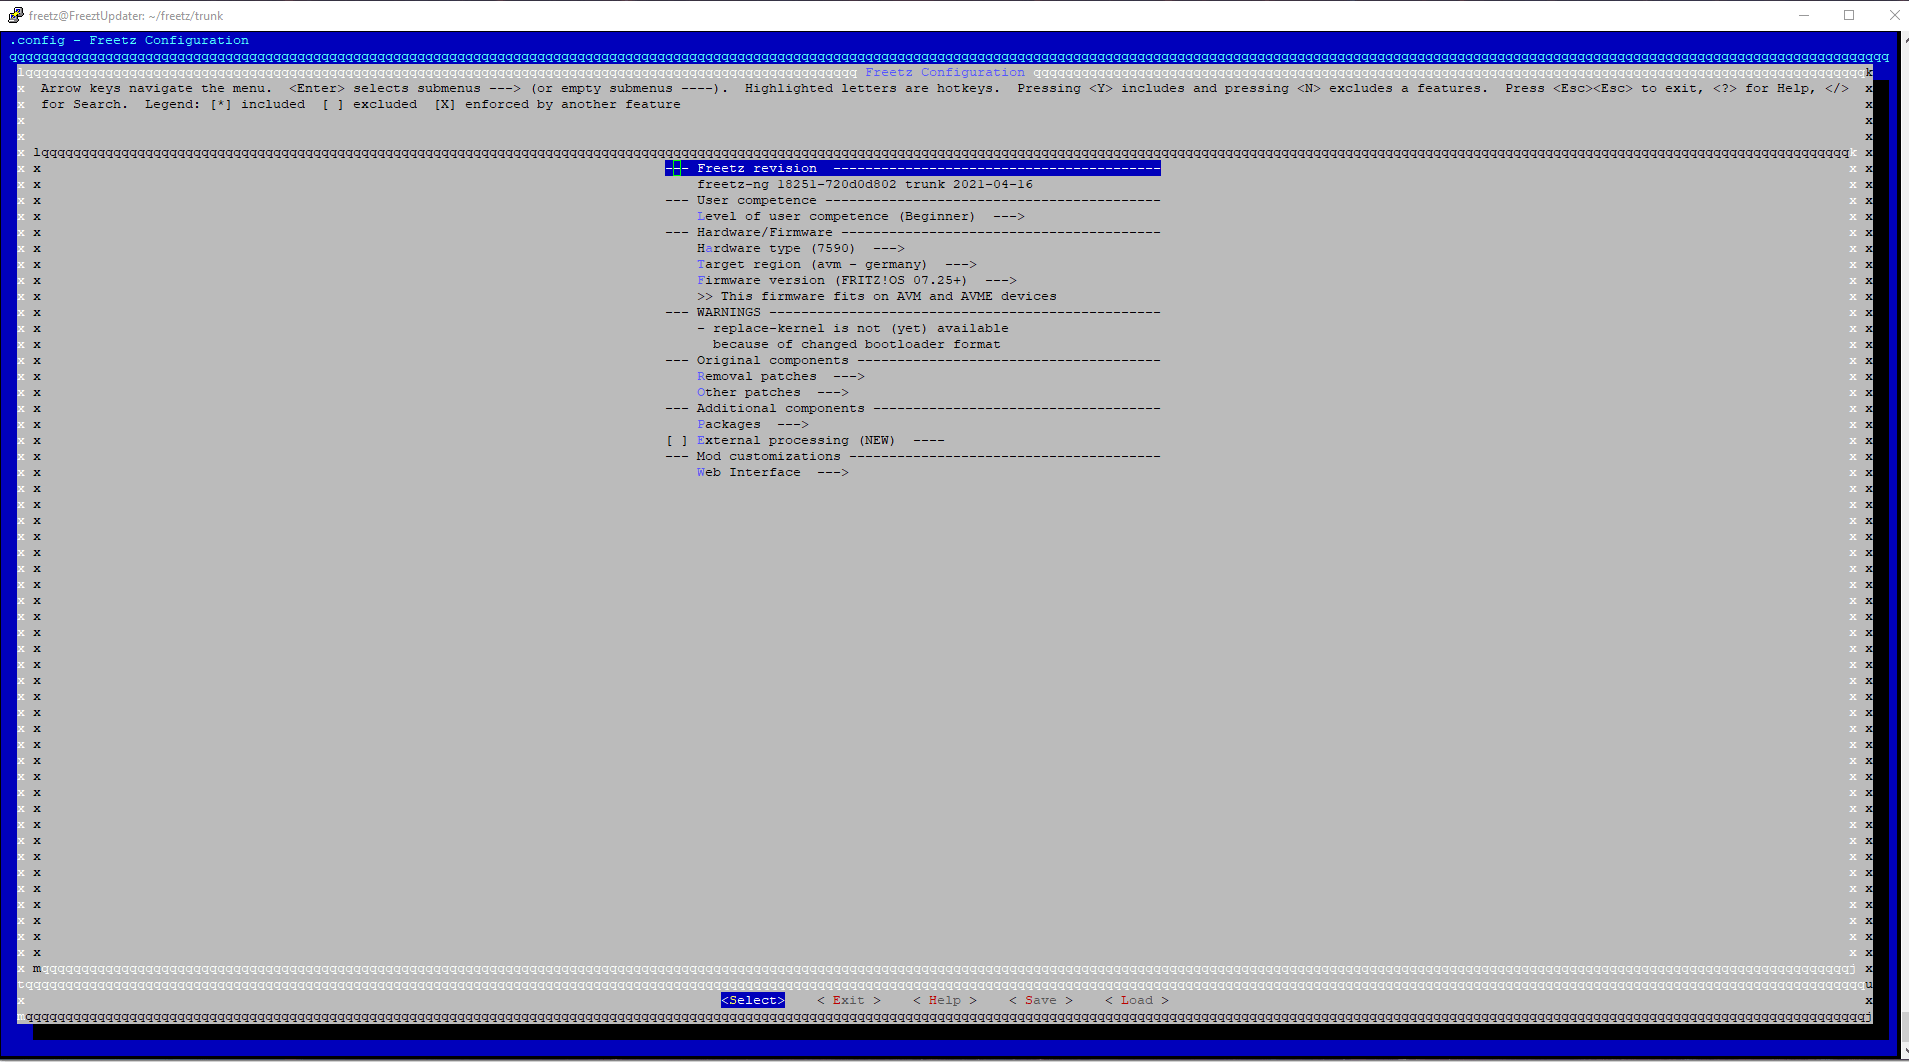This screenshot has width=1909, height=1064.
Task: Click the < Load > button
Action: coord(1137,1001)
